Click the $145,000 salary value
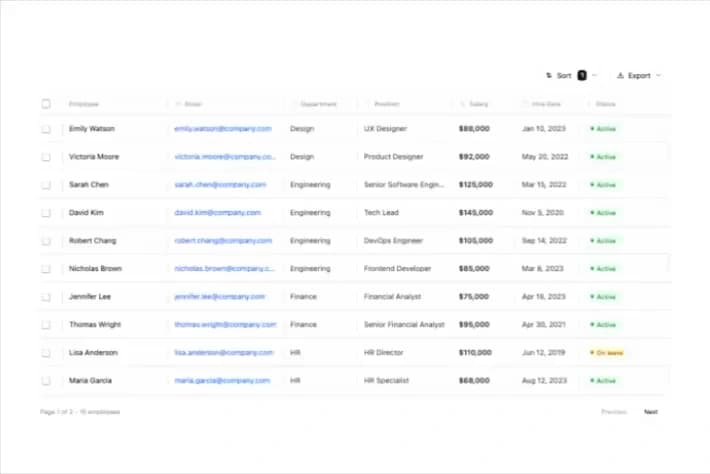This screenshot has height=474, width=710. coord(476,213)
